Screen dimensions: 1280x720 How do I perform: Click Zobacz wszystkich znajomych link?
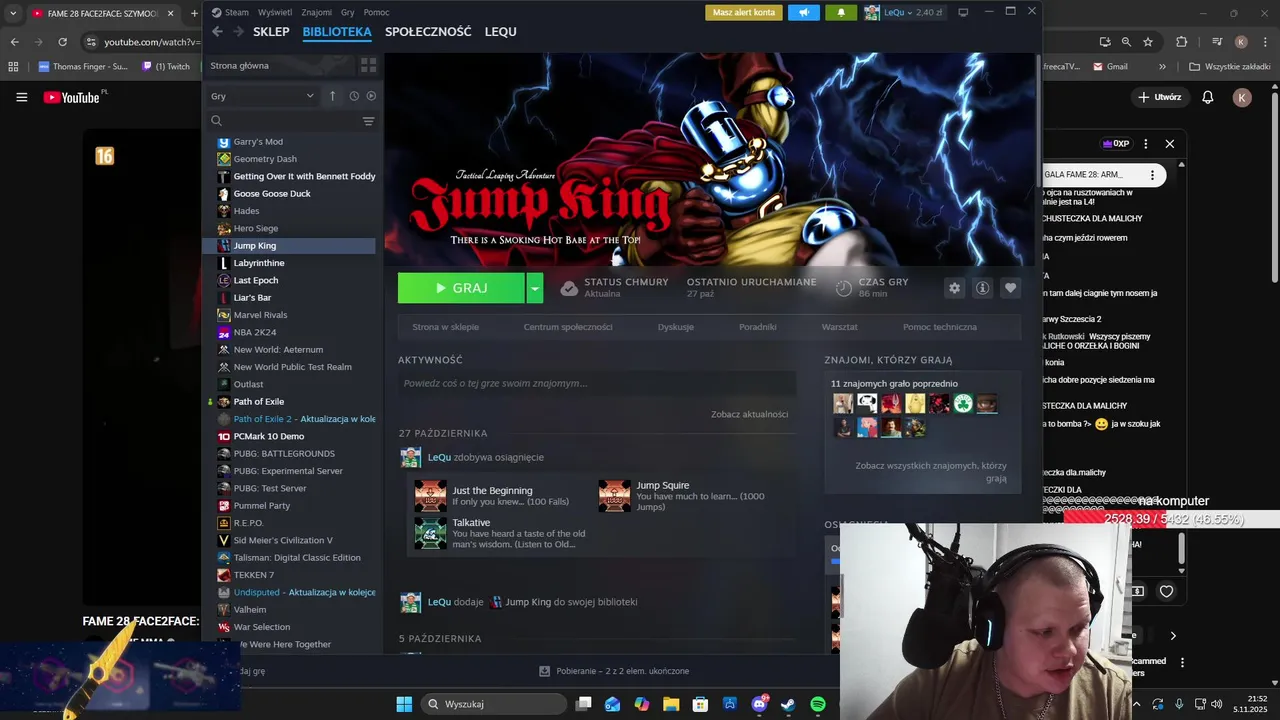pyautogui.click(x=931, y=472)
